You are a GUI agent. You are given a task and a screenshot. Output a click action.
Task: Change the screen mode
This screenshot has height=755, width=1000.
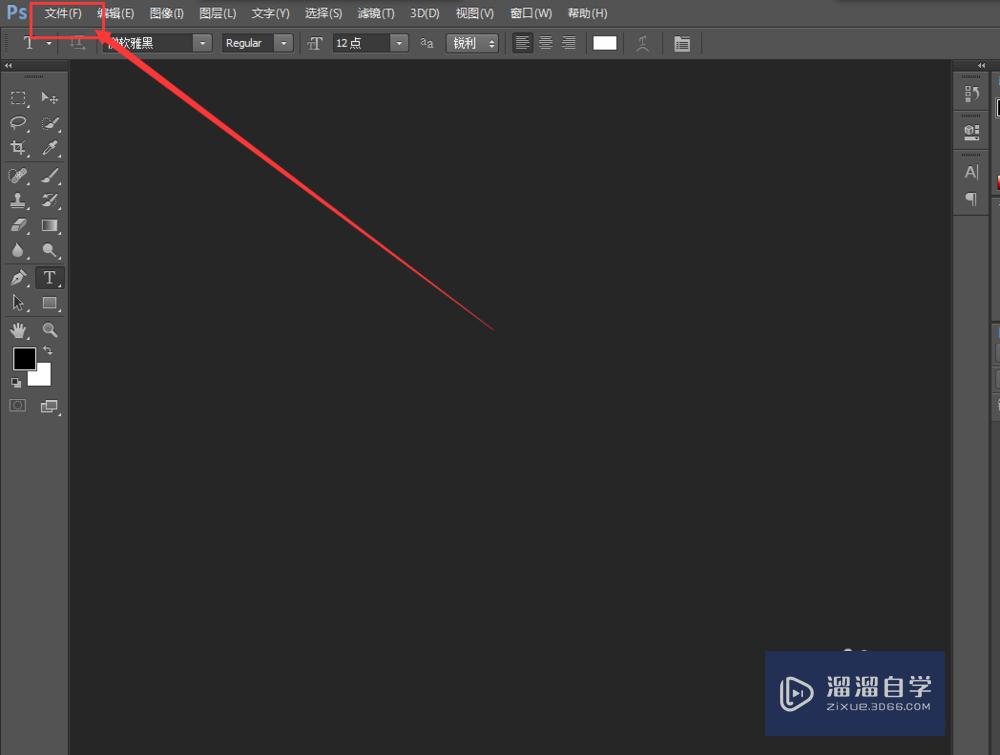click(x=49, y=406)
